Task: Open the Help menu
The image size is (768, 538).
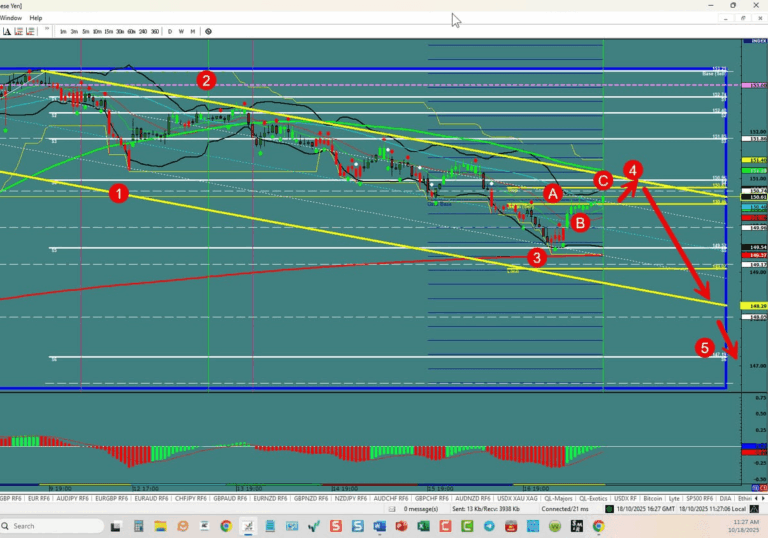Action: click(x=36, y=18)
